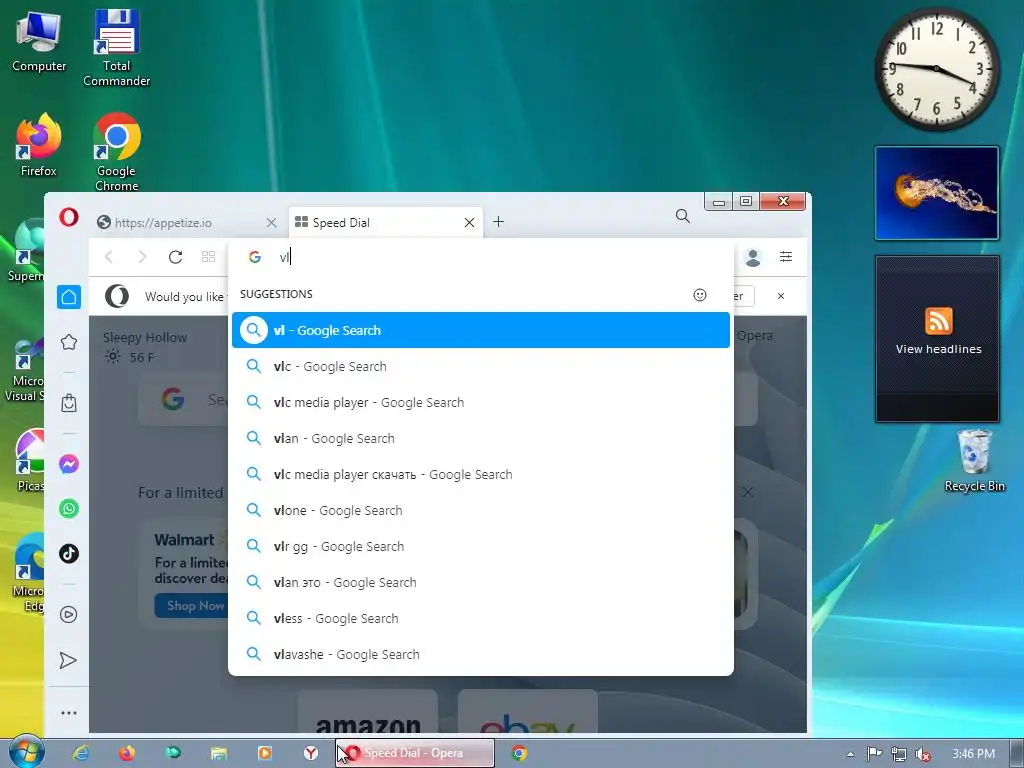Select Firefox desktop shortcut
This screenshot has width=1024, height=768.
point(39,145)
